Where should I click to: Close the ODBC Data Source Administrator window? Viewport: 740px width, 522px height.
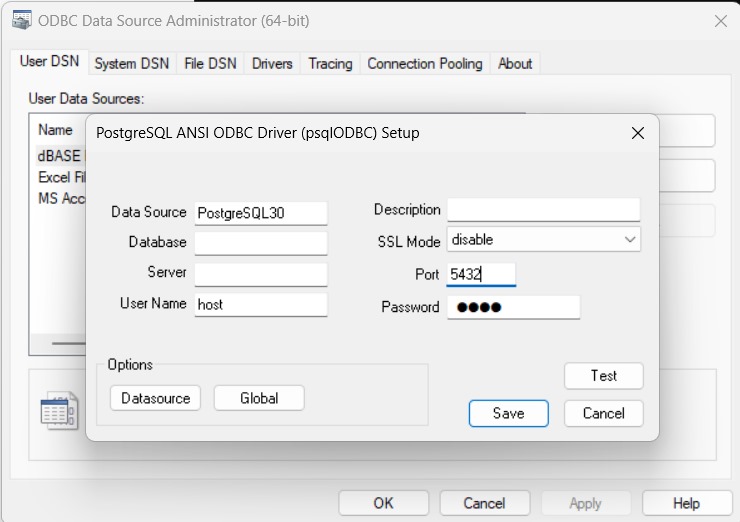tap(720, 21)
